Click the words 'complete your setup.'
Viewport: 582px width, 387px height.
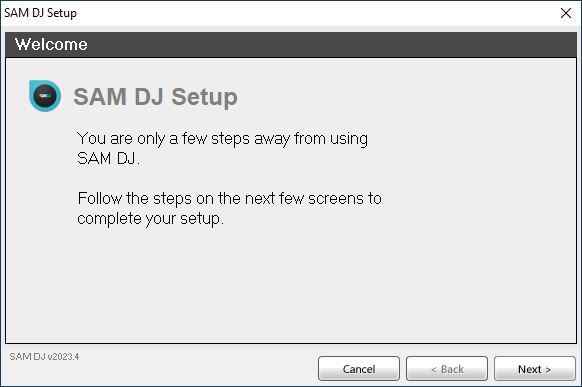[x=150, y=219]
